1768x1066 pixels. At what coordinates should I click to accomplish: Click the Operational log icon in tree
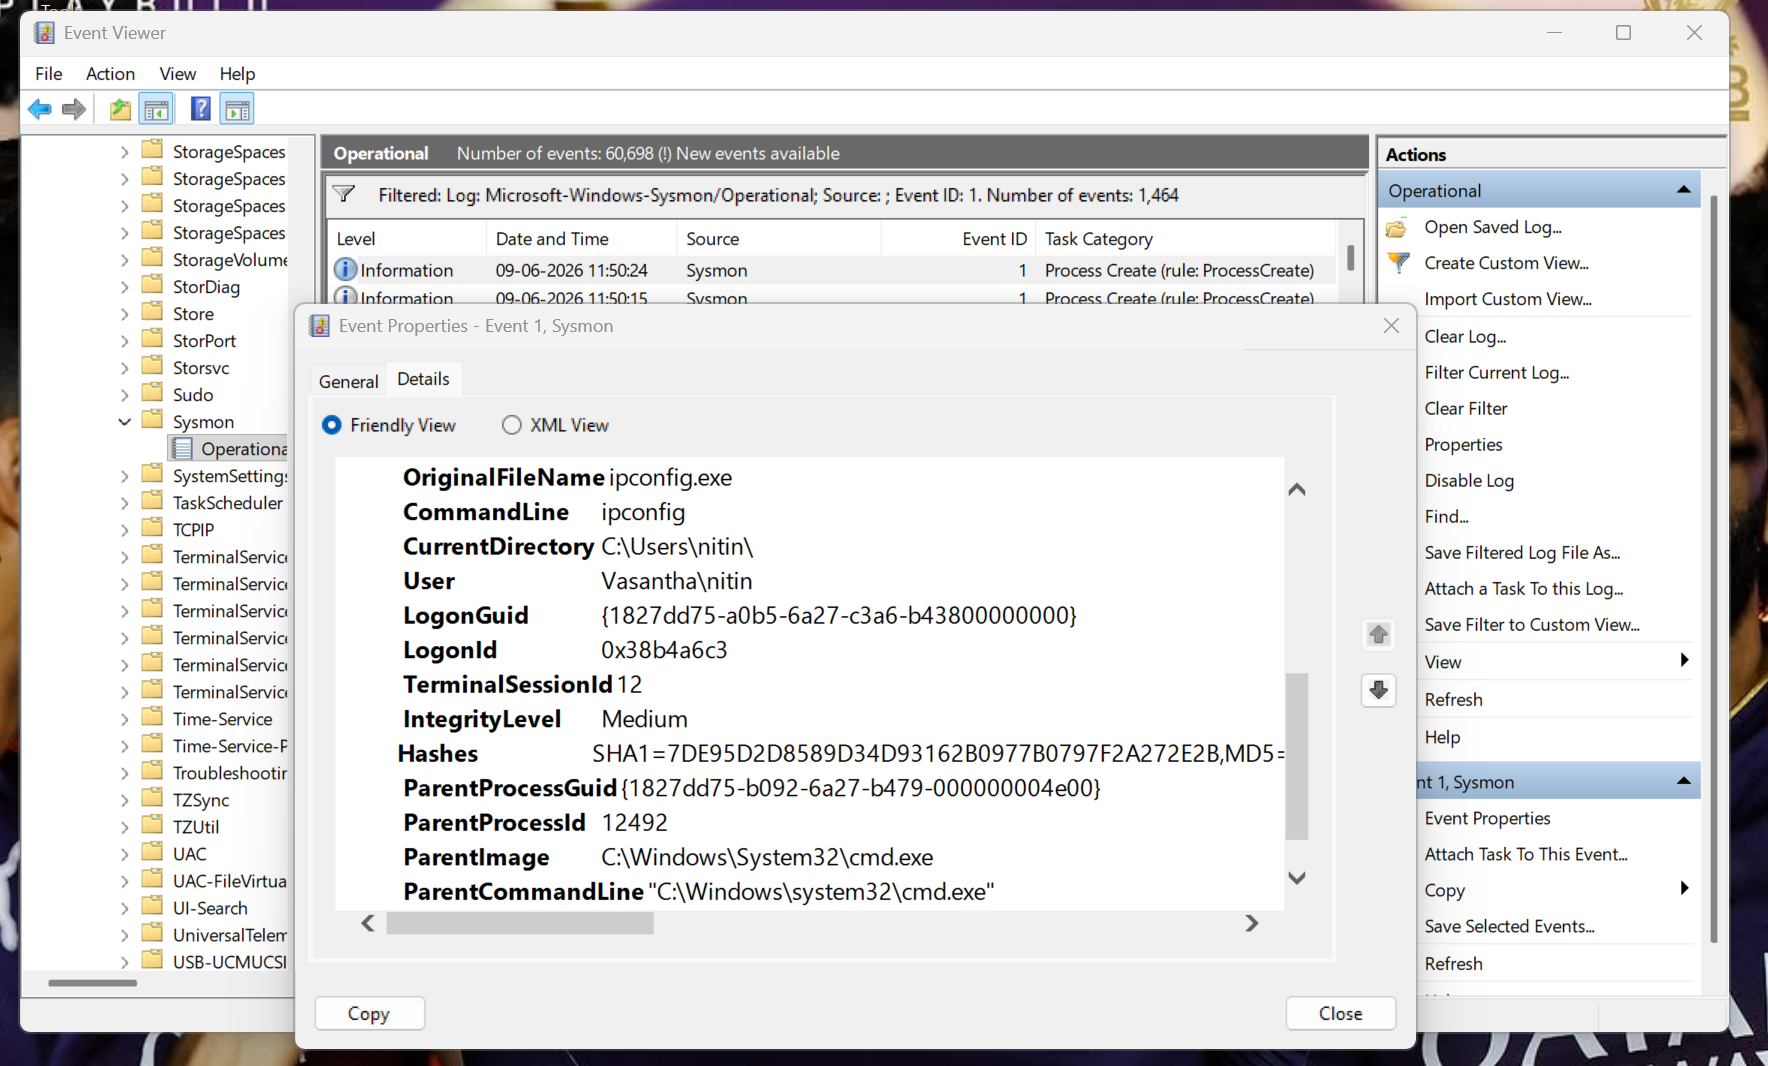(181, 448)
